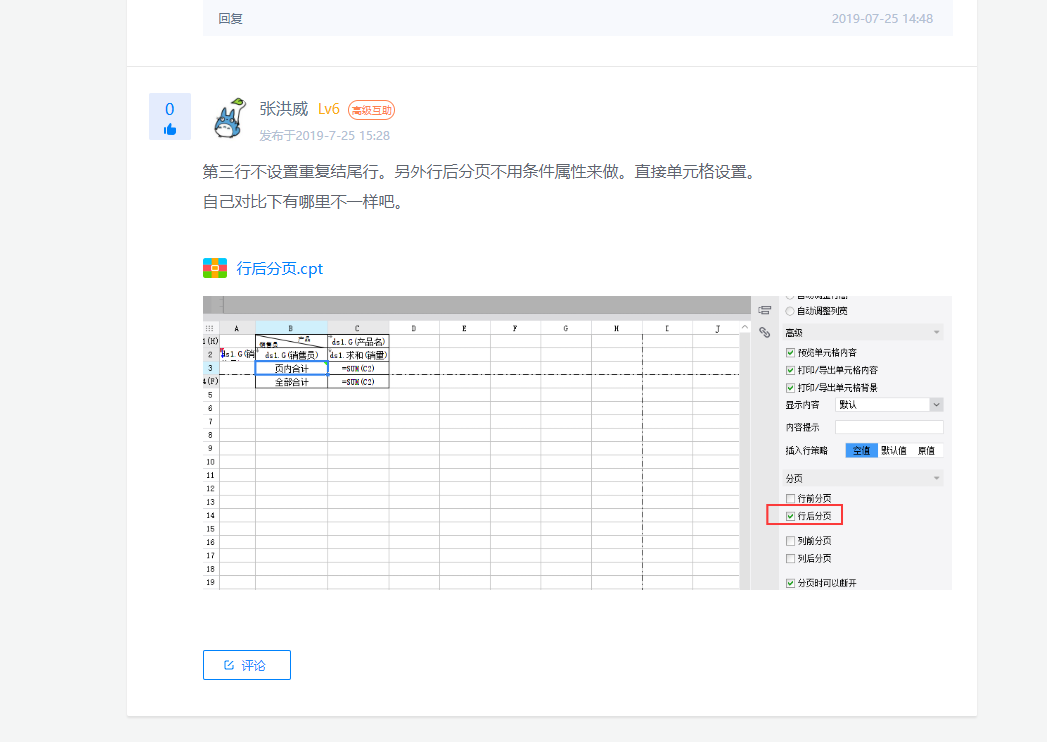
Task: Click the 内容提示 input field
Action: (889, 427)
